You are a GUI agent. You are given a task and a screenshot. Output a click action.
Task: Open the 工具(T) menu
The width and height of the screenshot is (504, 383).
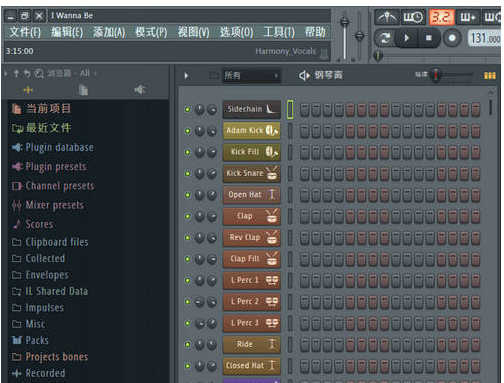coord(279,32)
